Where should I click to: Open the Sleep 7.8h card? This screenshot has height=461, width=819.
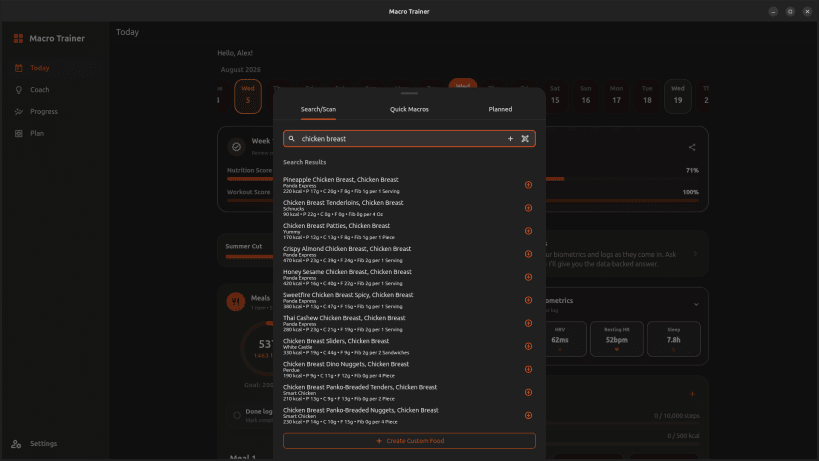tap(673, 339)
